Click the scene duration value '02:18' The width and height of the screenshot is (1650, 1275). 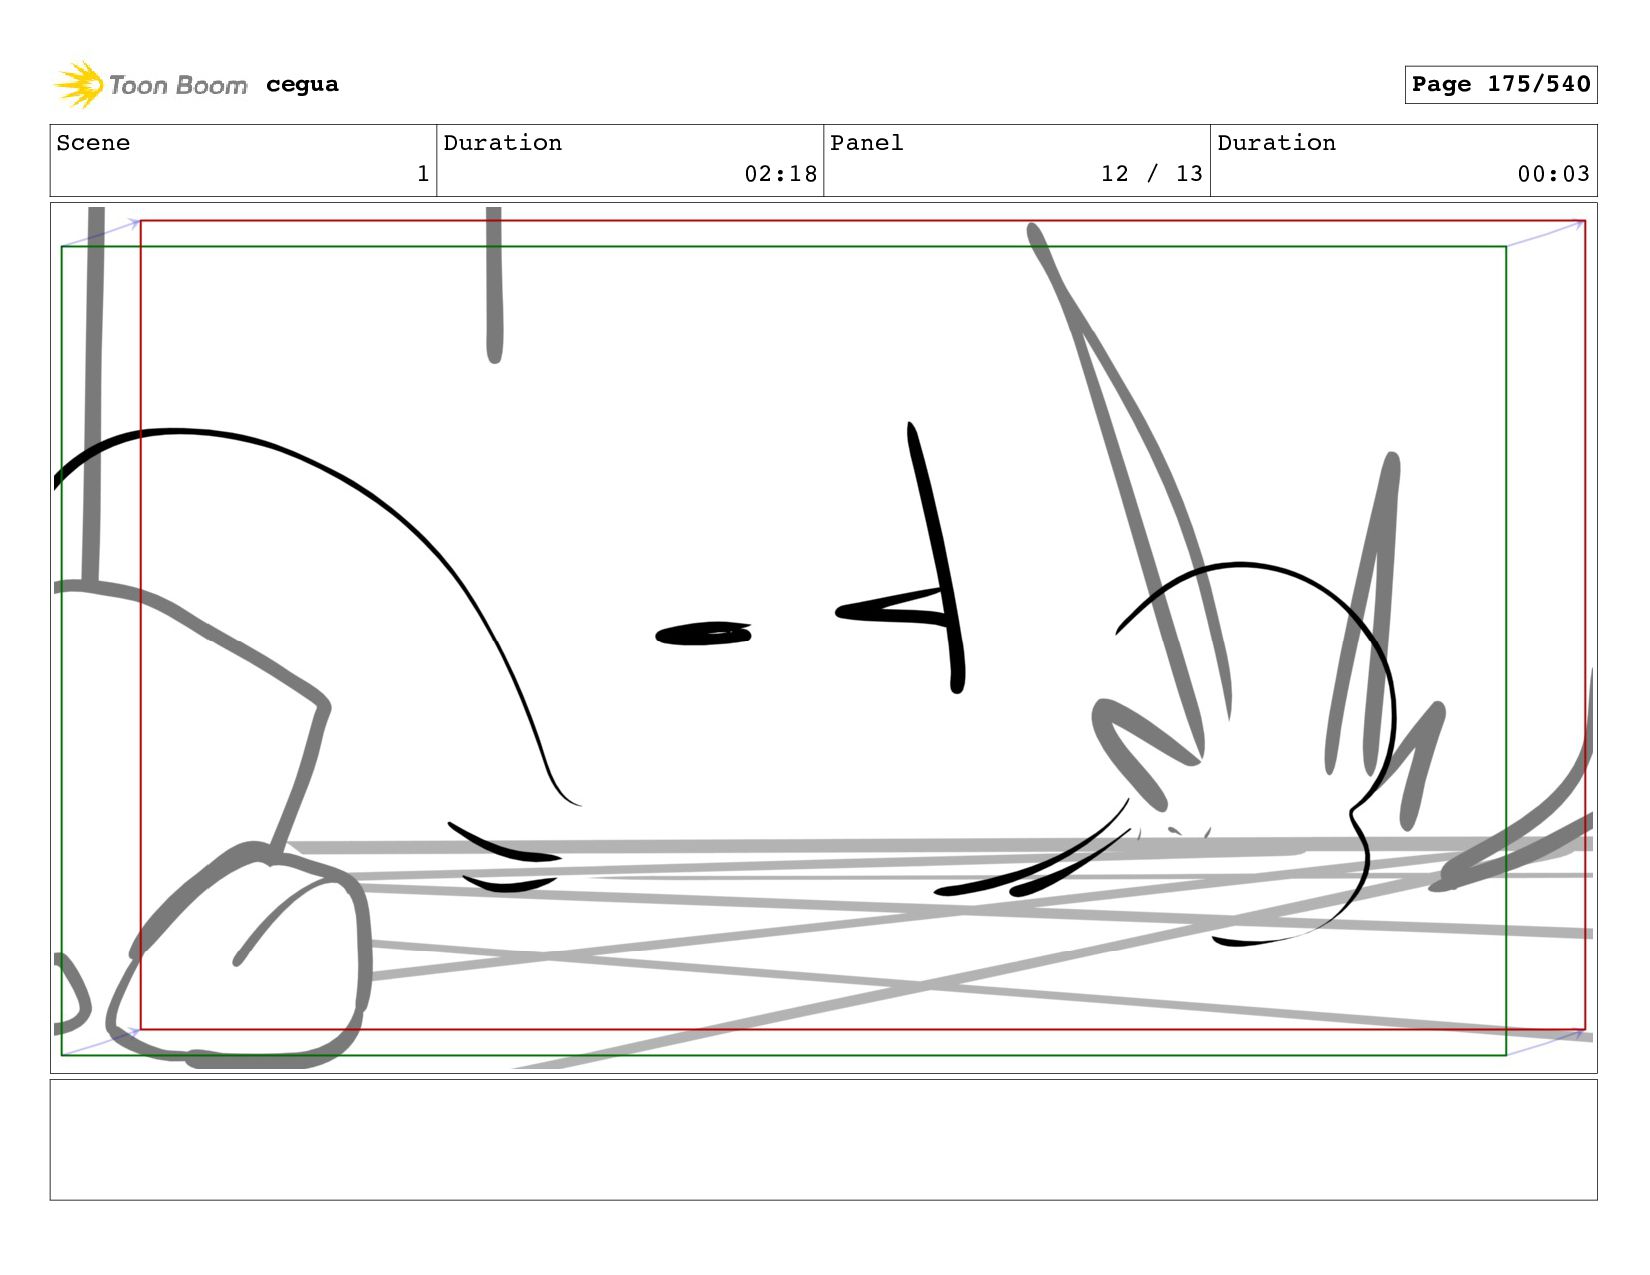click(780, 174)
